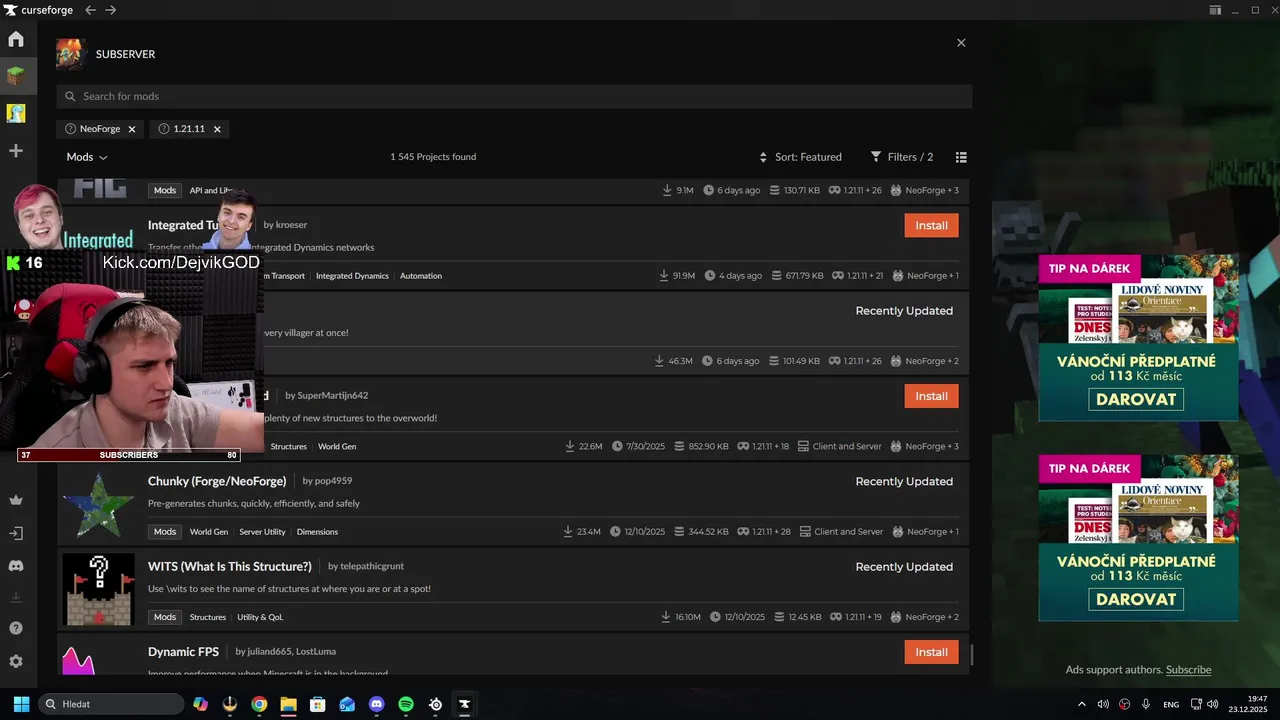Click Mods tag on WITS row

165,617
